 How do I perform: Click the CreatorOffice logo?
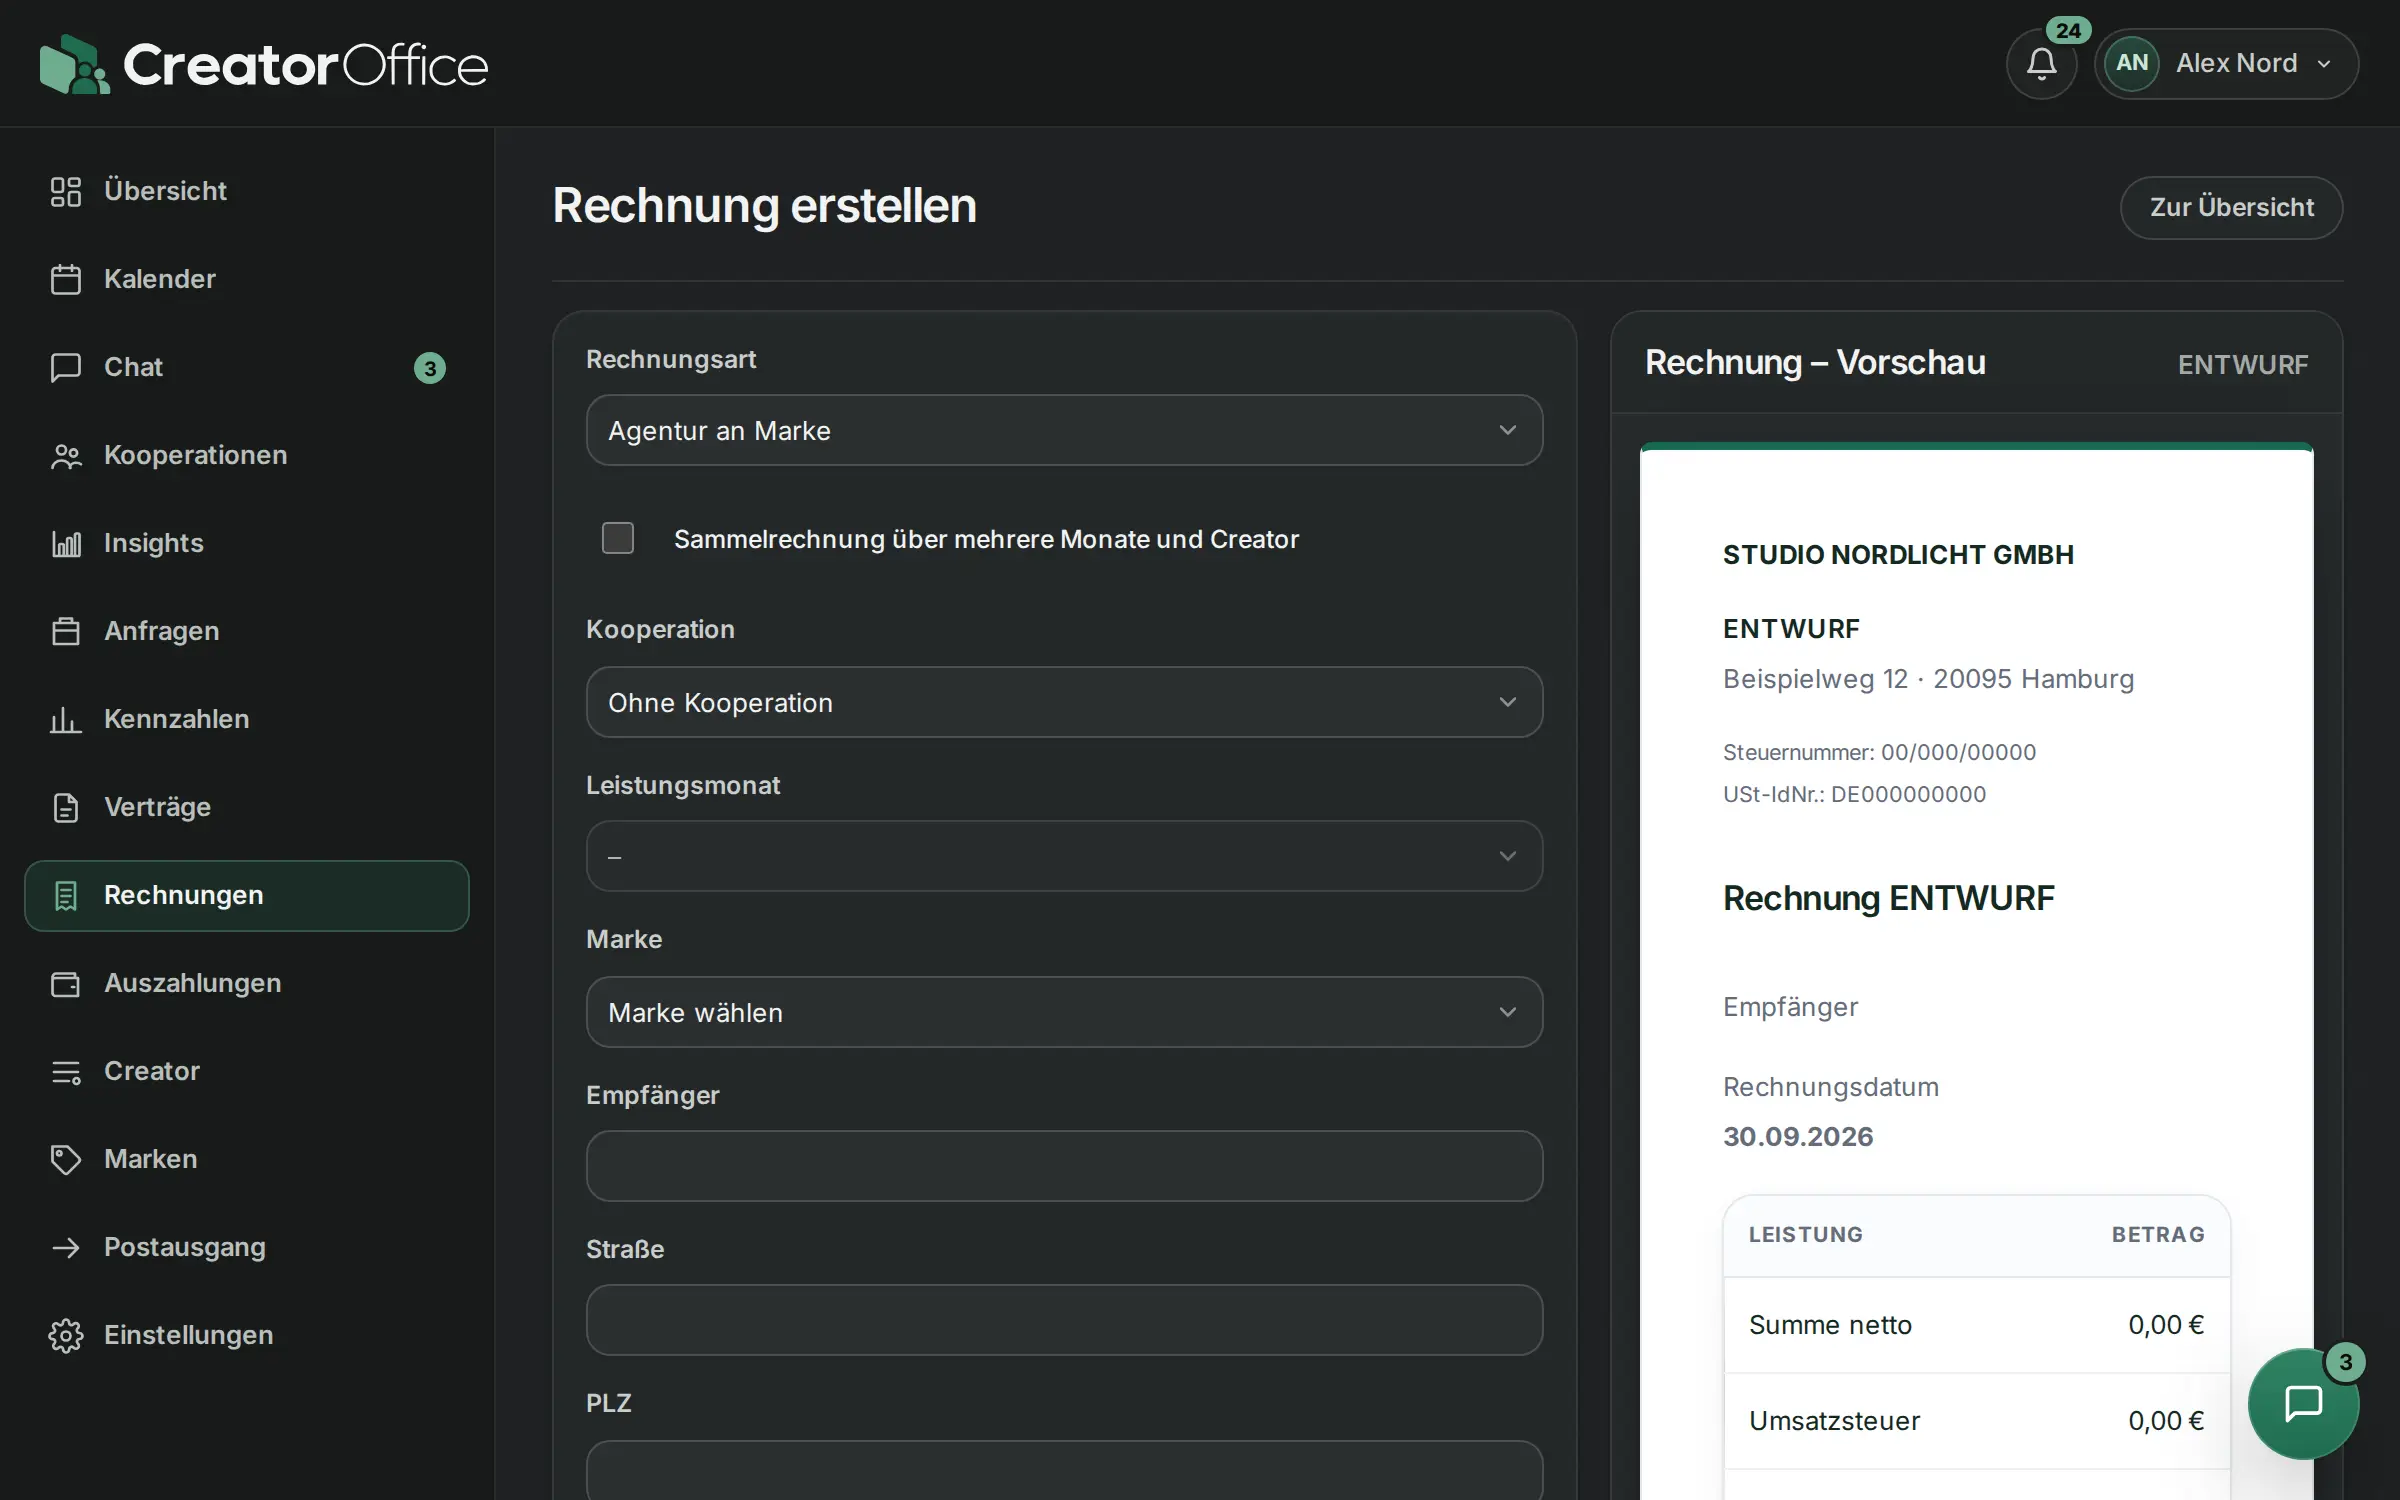coord(264,65)
